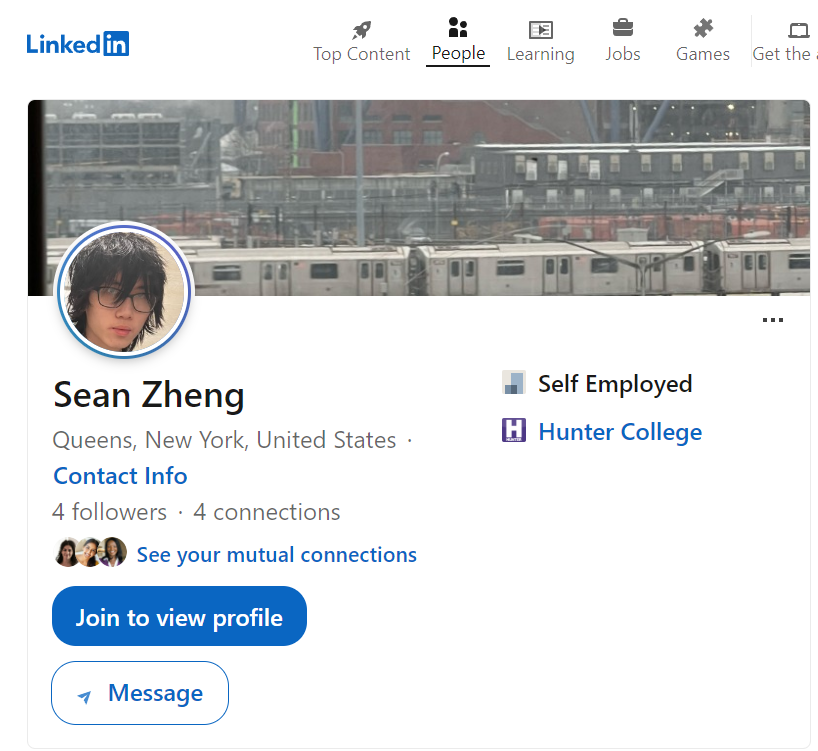This screenshot has height=751, width=818.
Task: Click Sean Zheng's profile photo
Action: pos(124,290)
